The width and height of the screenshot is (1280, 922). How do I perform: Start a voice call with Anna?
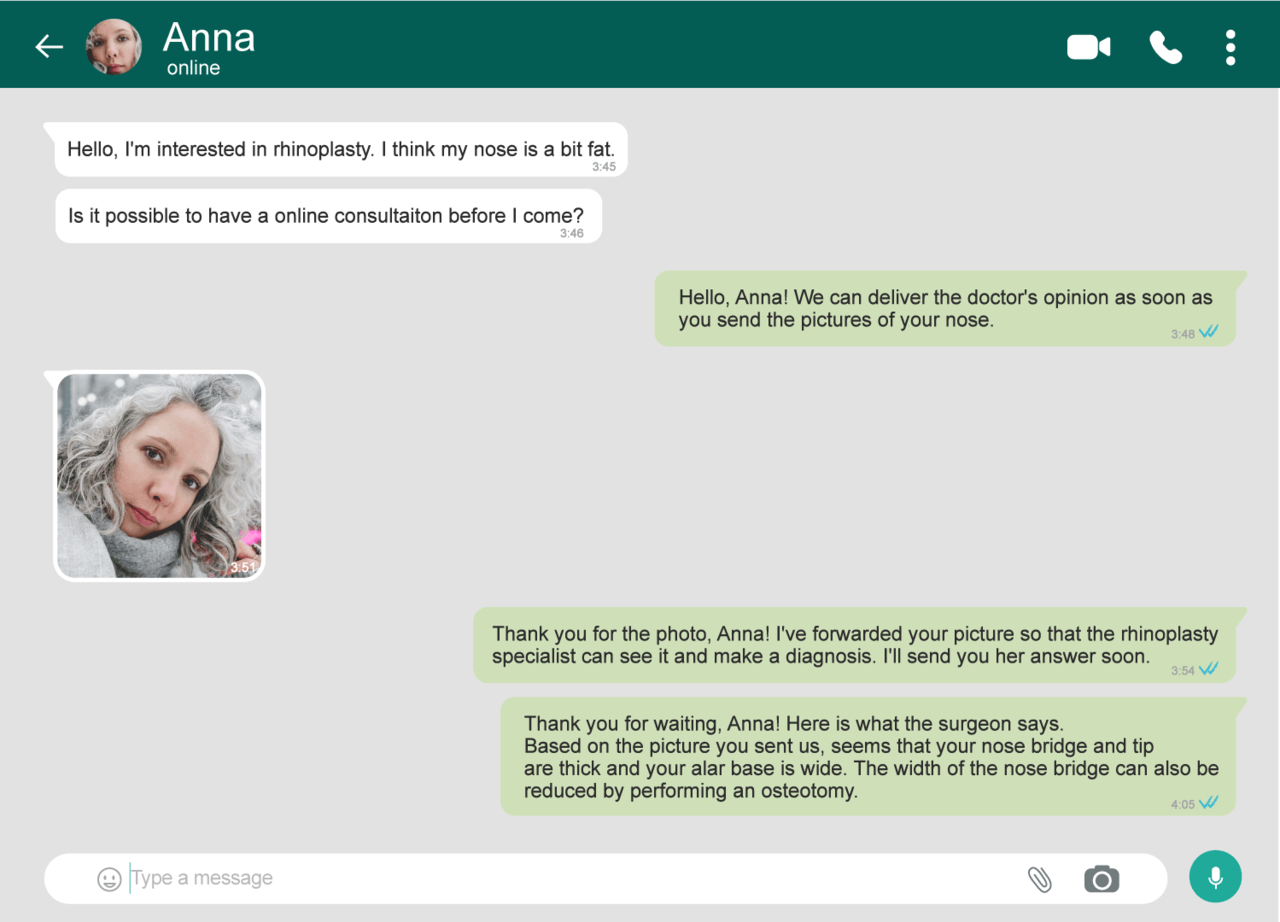click(1166, 47)
